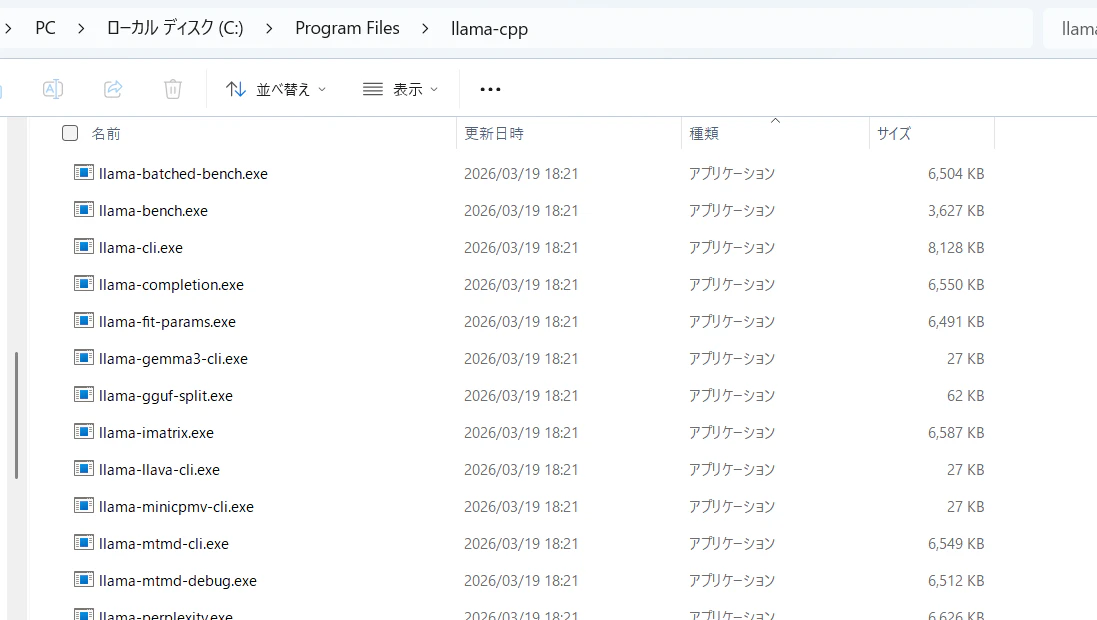Open the 並べ替え sort dropdown
The height and width of the screenshot is (620, 1097).
tap(276, 89)
